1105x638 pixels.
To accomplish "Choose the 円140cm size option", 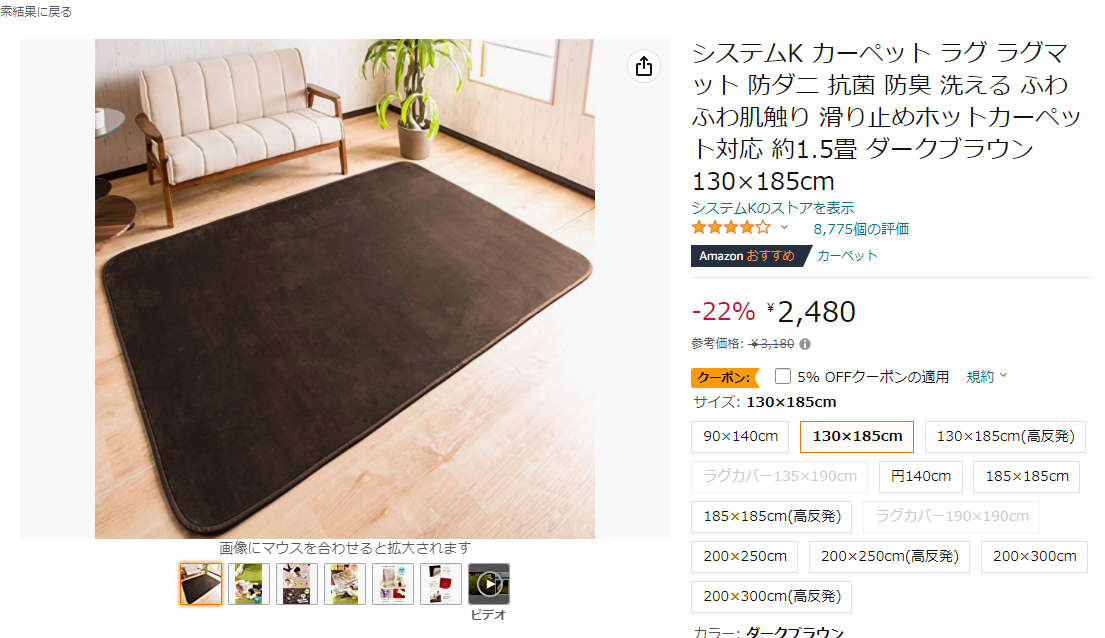I will point(920,477).
